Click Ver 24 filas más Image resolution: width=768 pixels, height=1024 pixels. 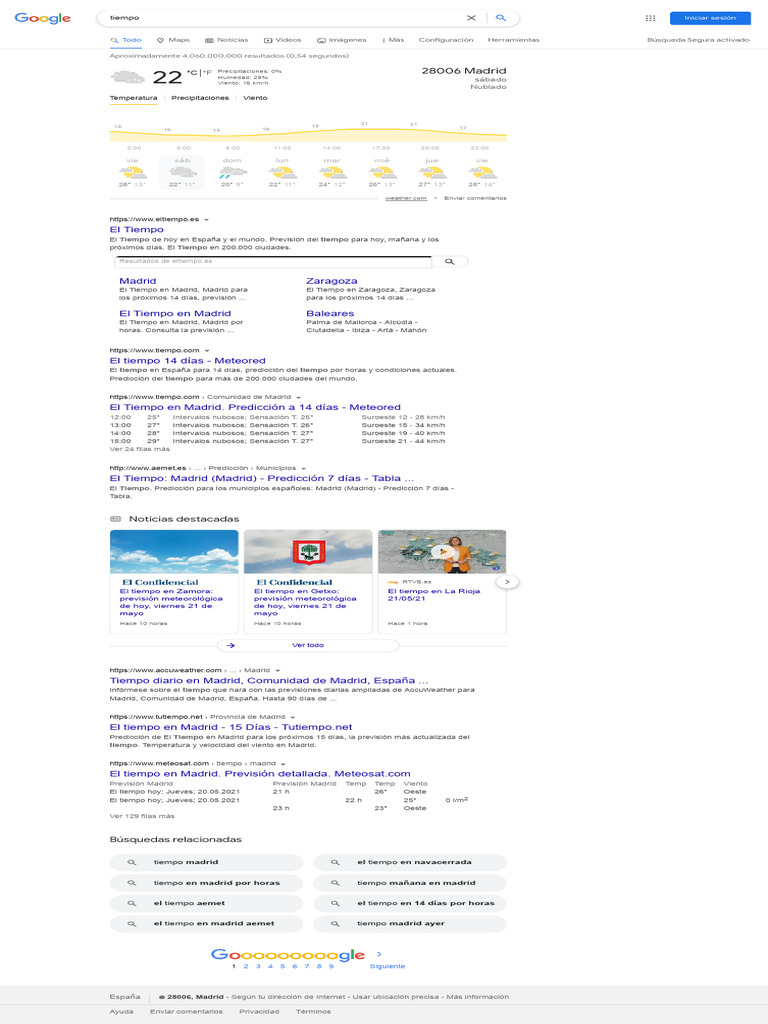point(139,449)
